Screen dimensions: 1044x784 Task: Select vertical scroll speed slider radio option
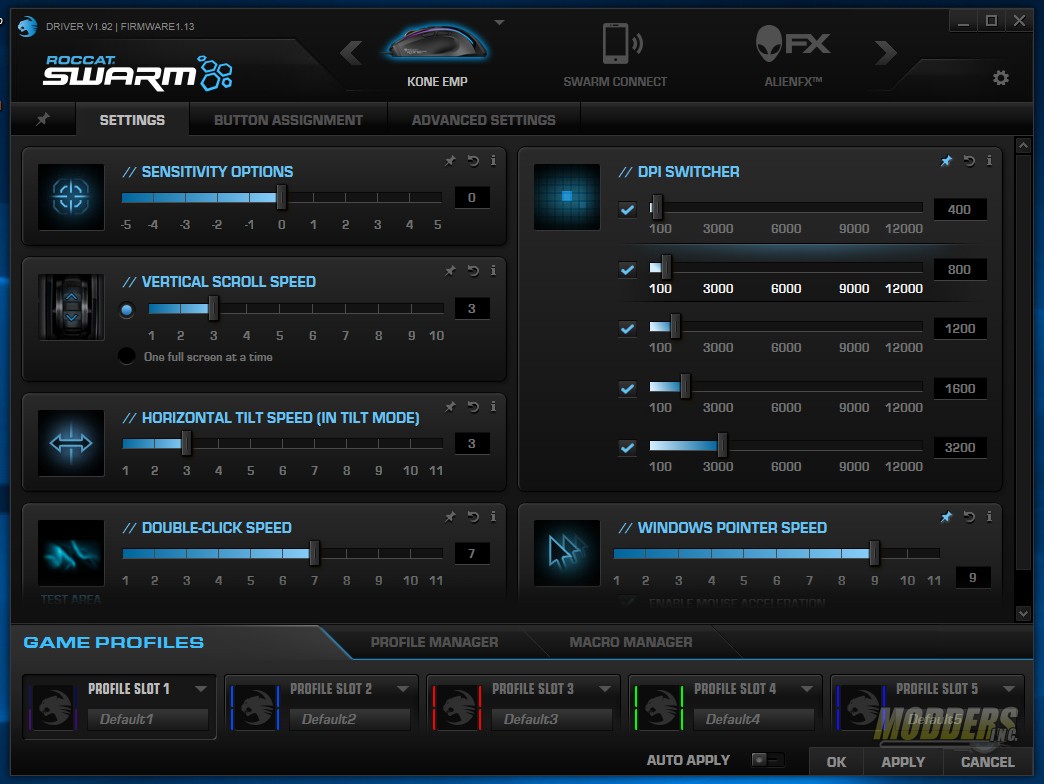tap(127, 309)
